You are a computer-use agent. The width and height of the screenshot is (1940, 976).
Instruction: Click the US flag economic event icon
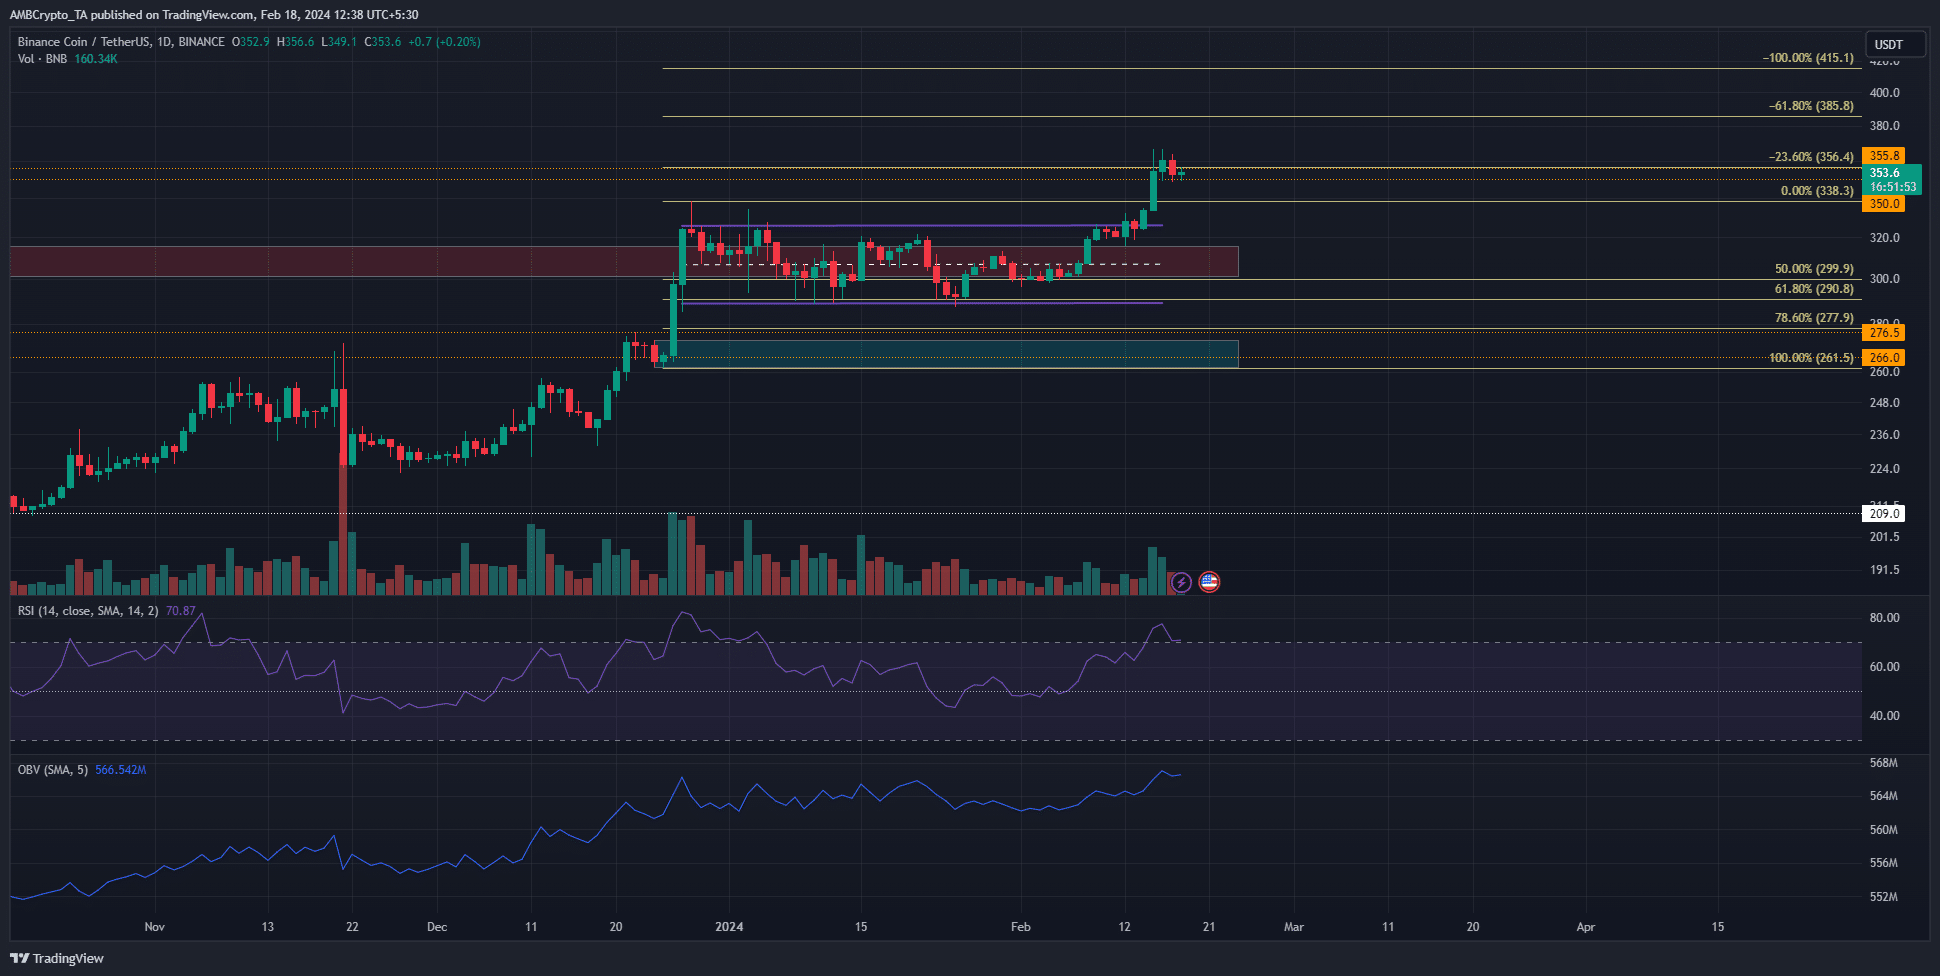pyautogui.click(x=1209, y=582)
